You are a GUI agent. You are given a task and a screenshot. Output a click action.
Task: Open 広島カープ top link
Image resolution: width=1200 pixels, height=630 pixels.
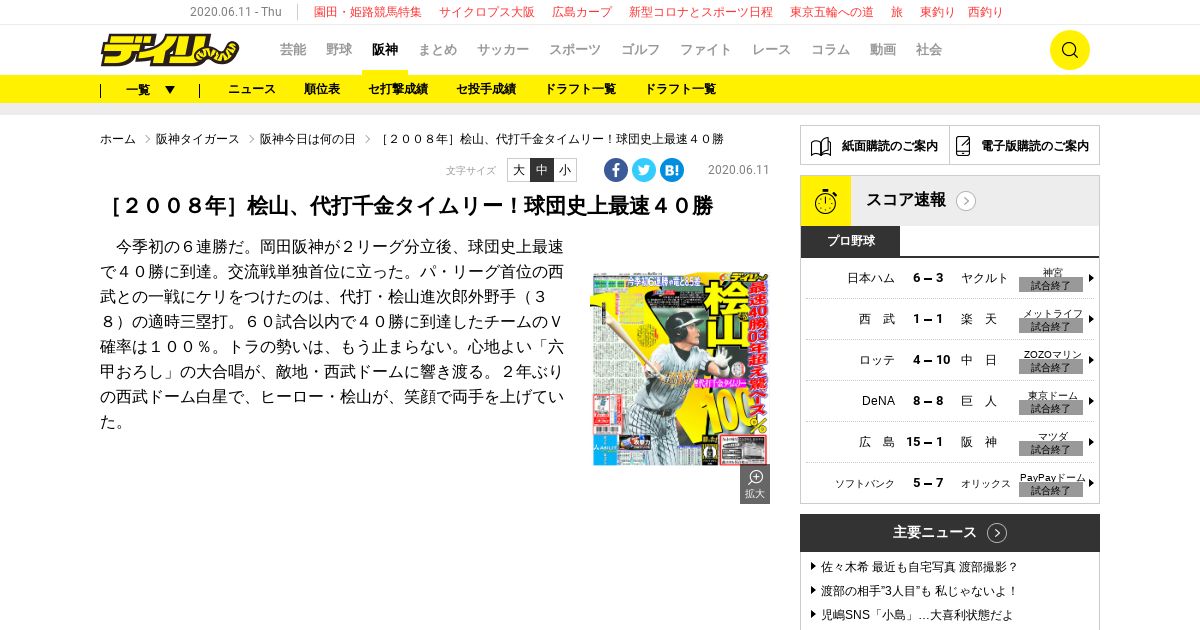[x=582, y=12]
